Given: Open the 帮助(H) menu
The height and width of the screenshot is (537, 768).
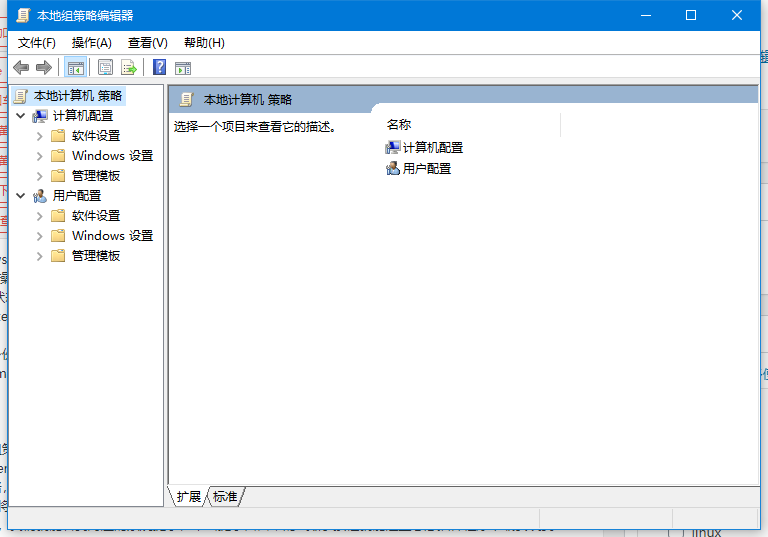Looking at the screenshot, I should click(204, 43).
